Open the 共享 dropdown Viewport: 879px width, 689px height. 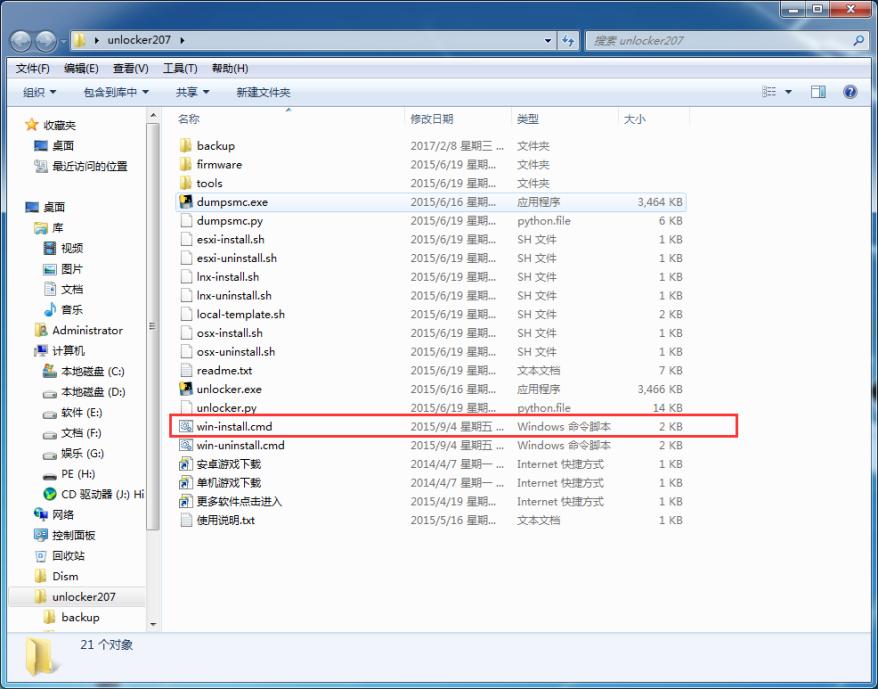tap(192, 92)
